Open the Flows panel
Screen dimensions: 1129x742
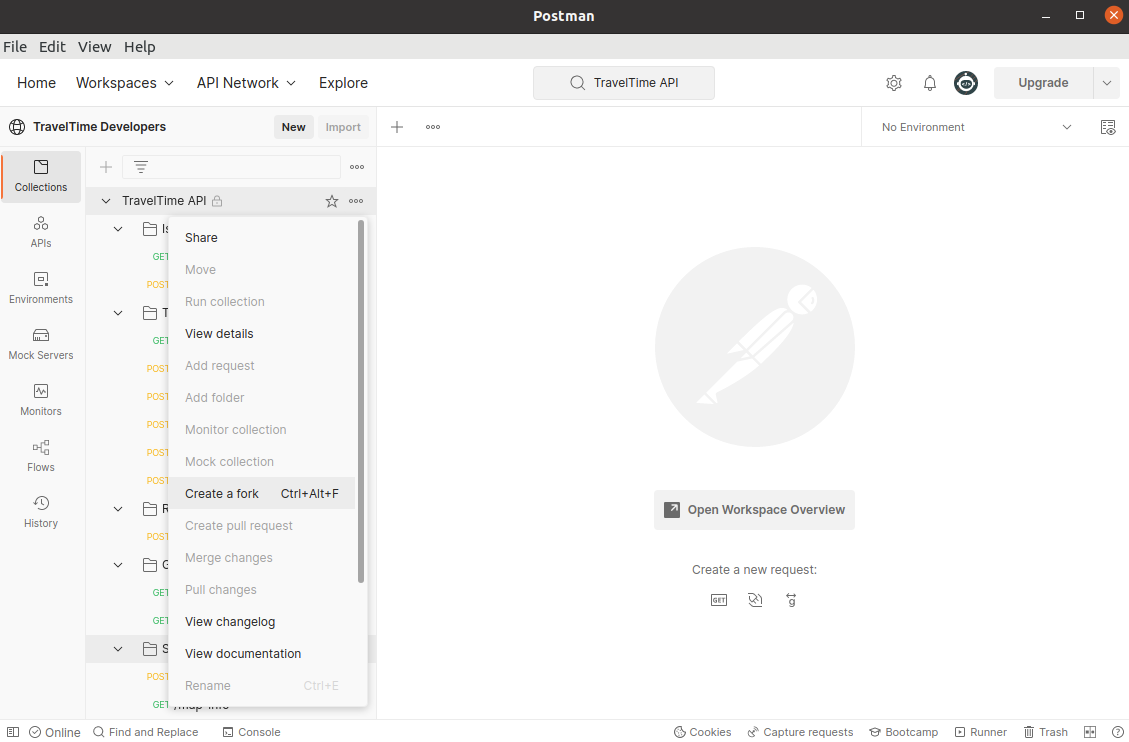point(40,457)
